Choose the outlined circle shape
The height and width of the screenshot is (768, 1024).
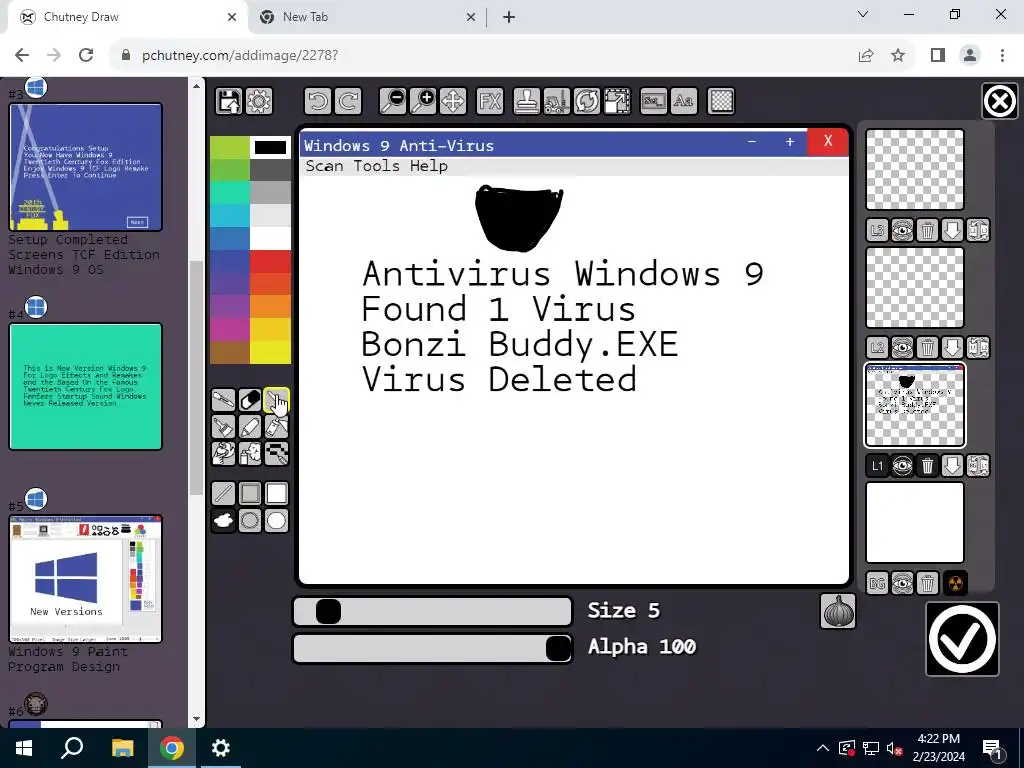(x=250, y=520)
